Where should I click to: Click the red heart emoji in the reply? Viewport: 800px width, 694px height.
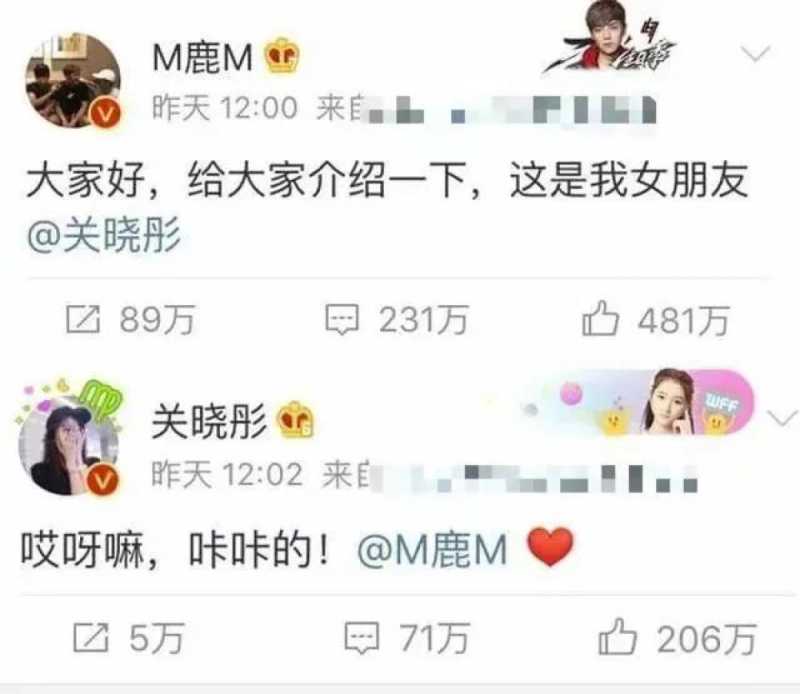tap(550, 547)
